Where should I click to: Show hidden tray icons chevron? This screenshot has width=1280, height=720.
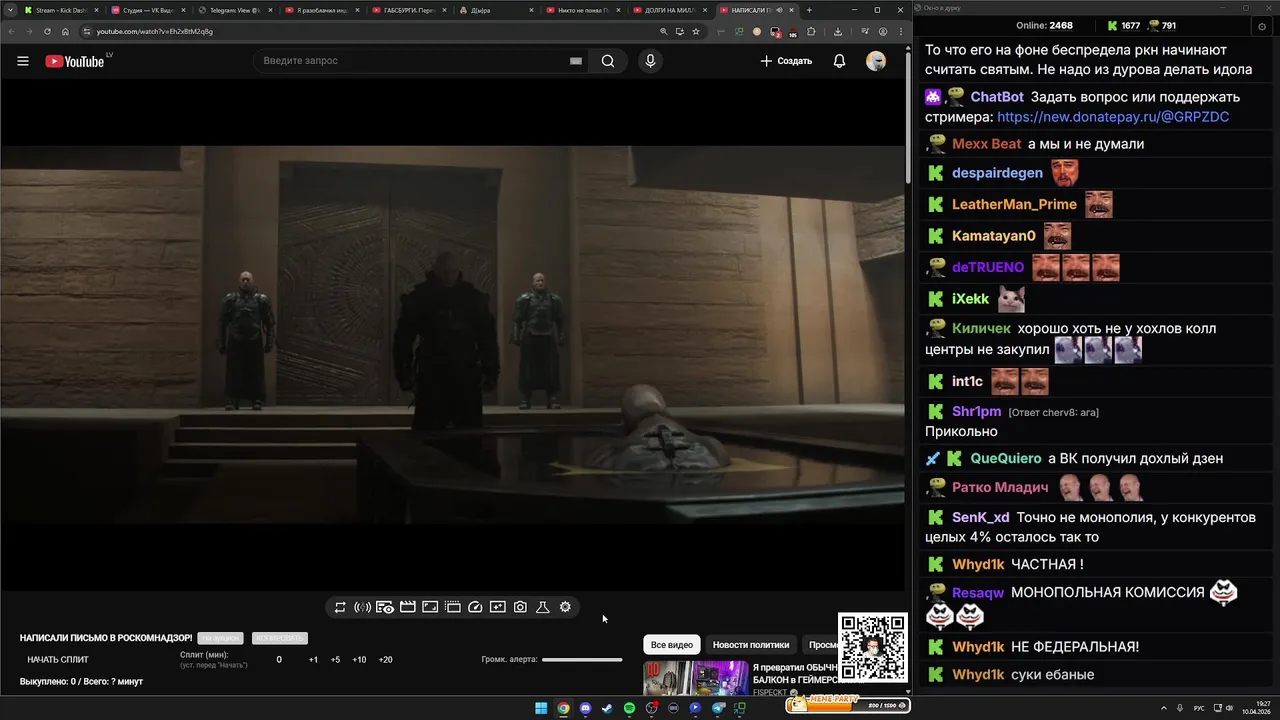coord(1163,708)
